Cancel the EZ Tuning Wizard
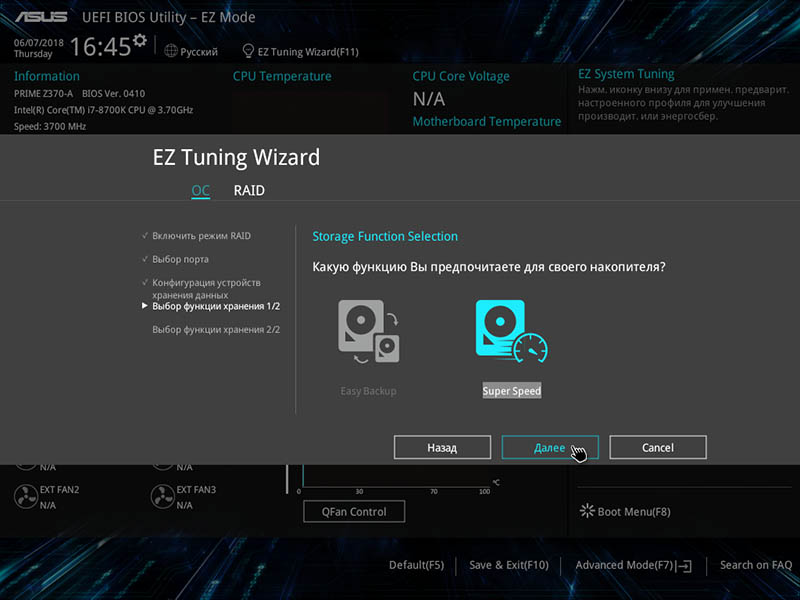This screenshot has width=800, height=600. (658, 447)
